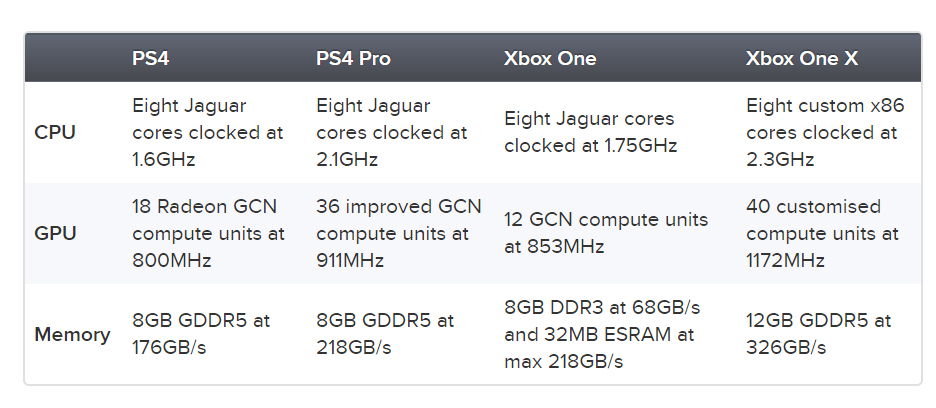The height and width of the screenshot is (408, 936).
Task: Select the CPU row label
Action: point(54,132)
